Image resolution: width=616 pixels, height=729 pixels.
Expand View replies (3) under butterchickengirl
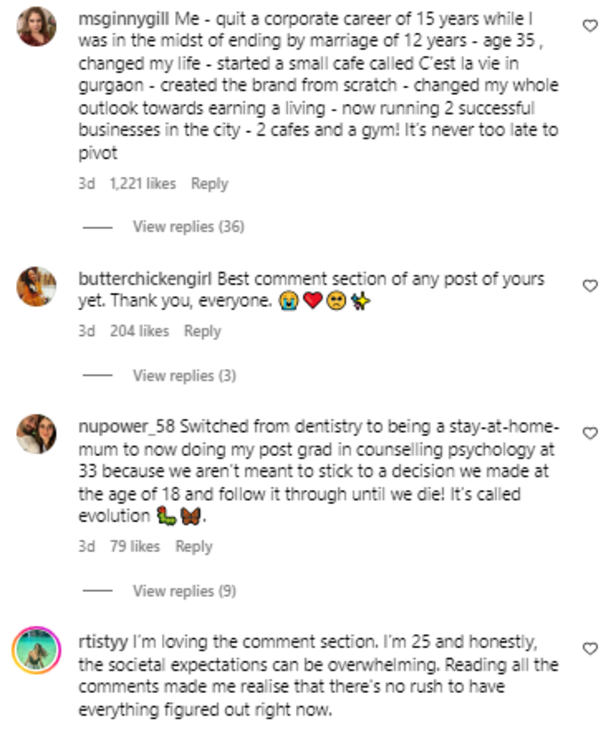point(184,375)
